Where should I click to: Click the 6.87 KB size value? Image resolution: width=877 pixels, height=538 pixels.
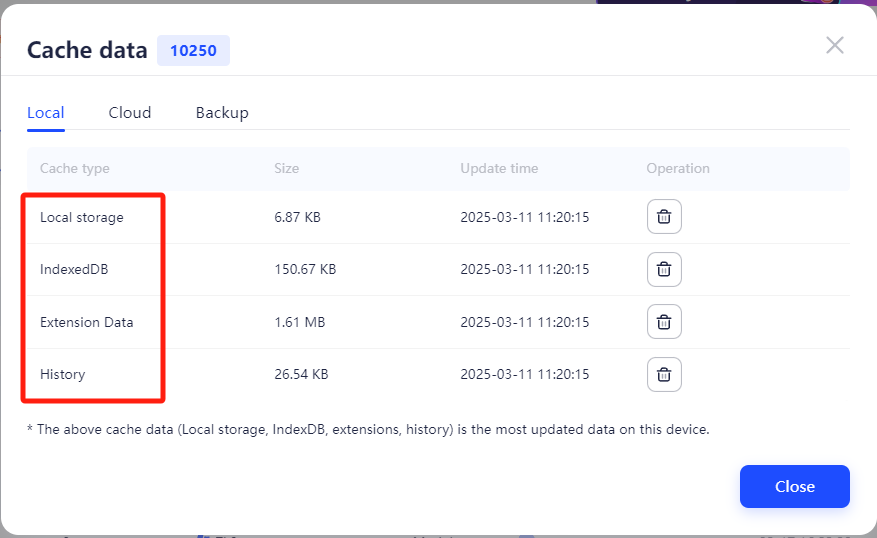(298, 217)
